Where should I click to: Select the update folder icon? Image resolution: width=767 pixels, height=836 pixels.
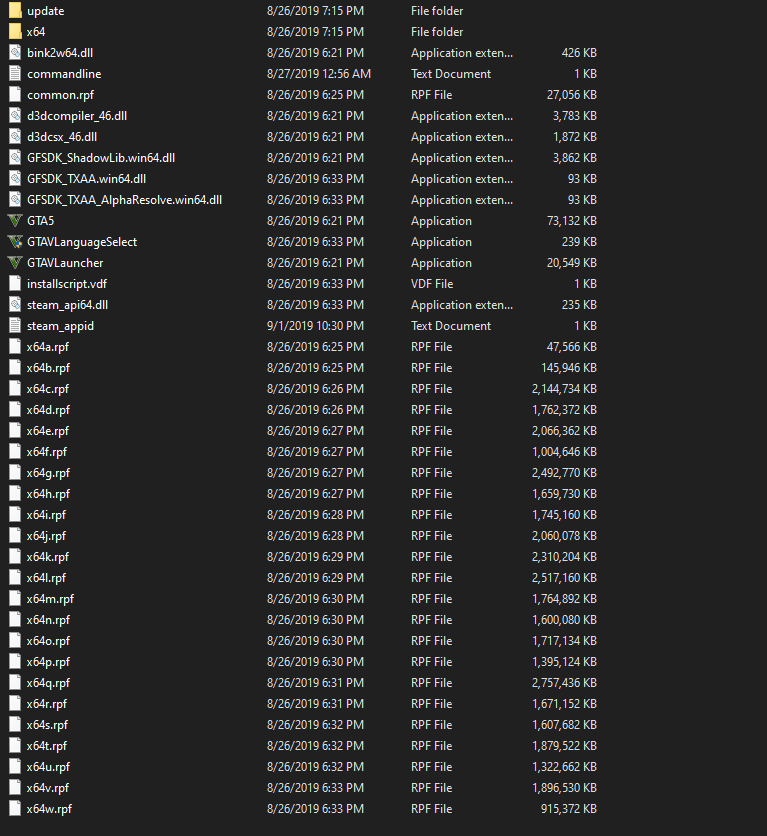(15, 11)
